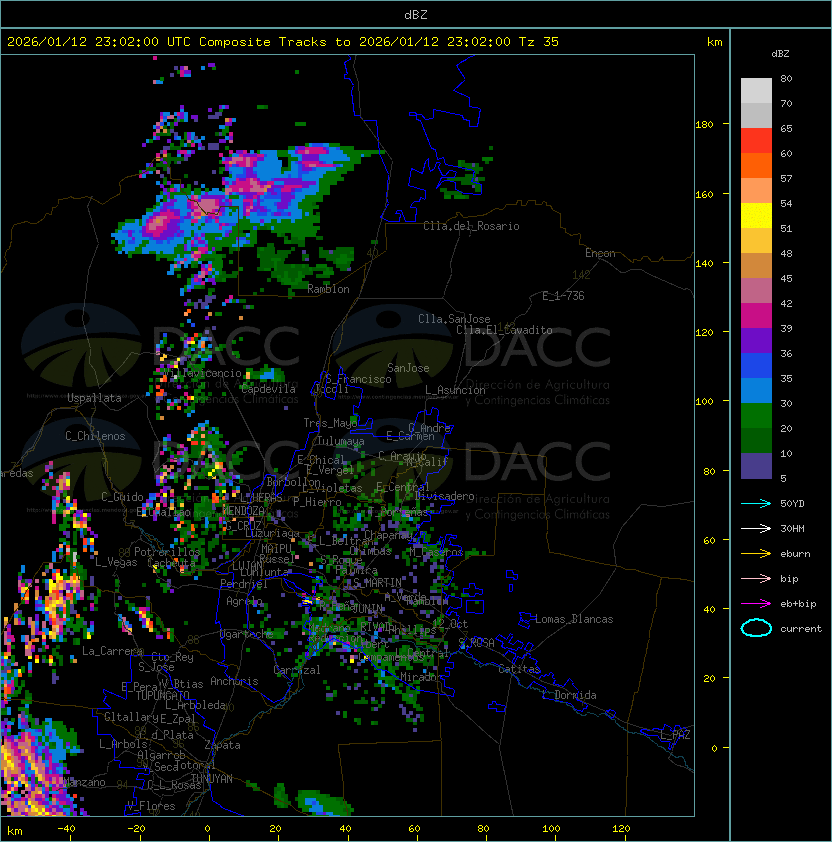Click the 'Agrelo' map label
The width and height of the screenshot is (832, 842).
[244, 601]
